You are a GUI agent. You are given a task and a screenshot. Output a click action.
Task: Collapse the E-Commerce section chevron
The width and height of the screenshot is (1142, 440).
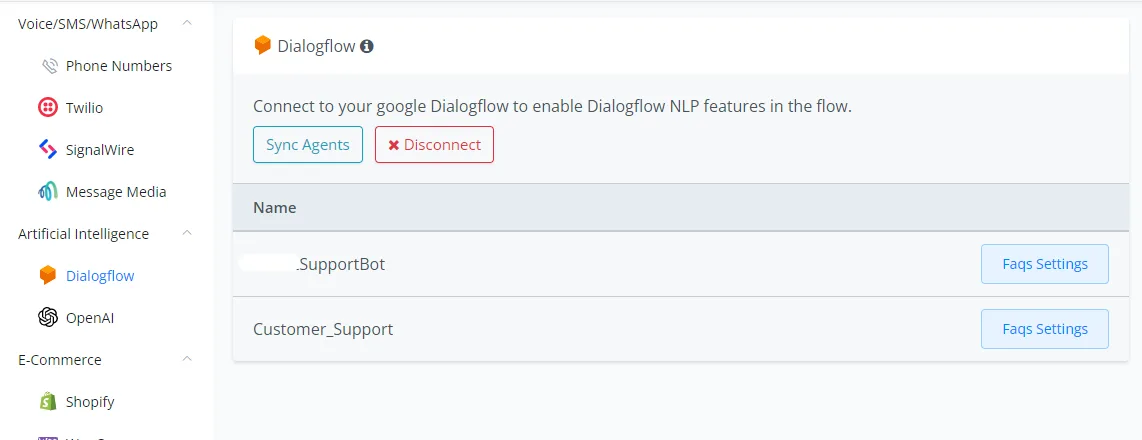coord(187,359)
